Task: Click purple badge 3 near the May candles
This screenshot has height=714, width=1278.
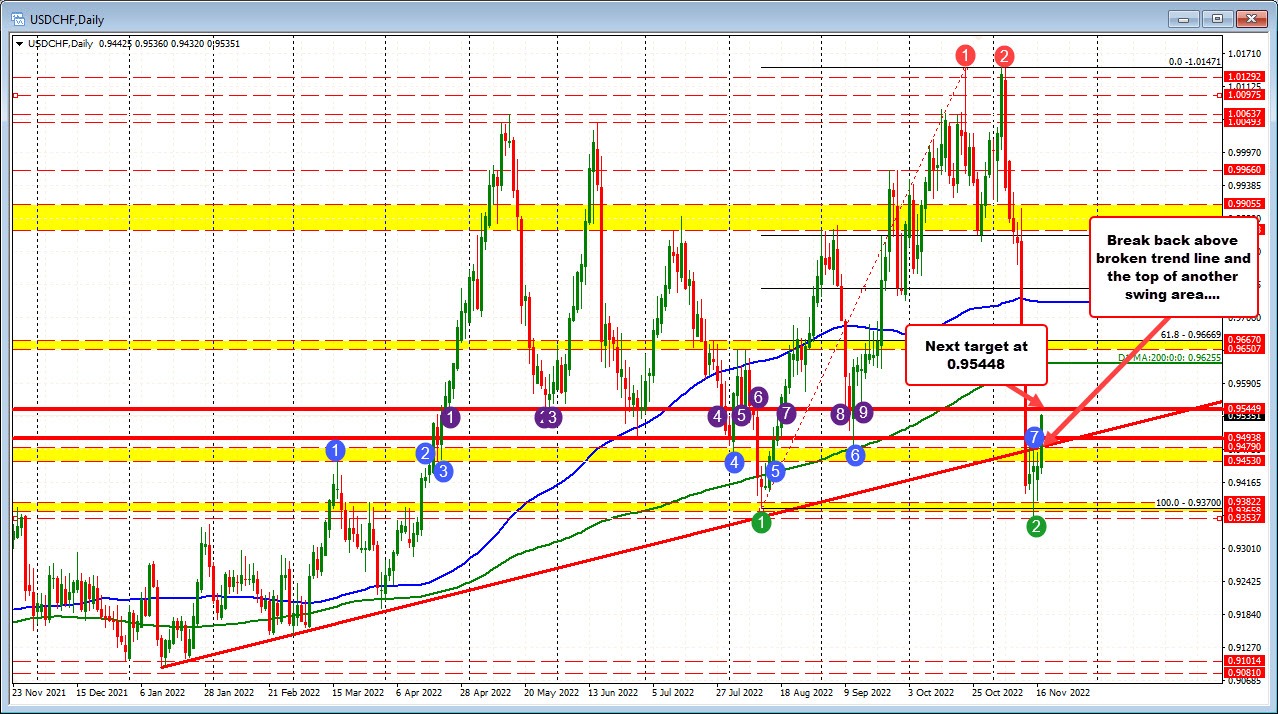Action: (548, 419)
